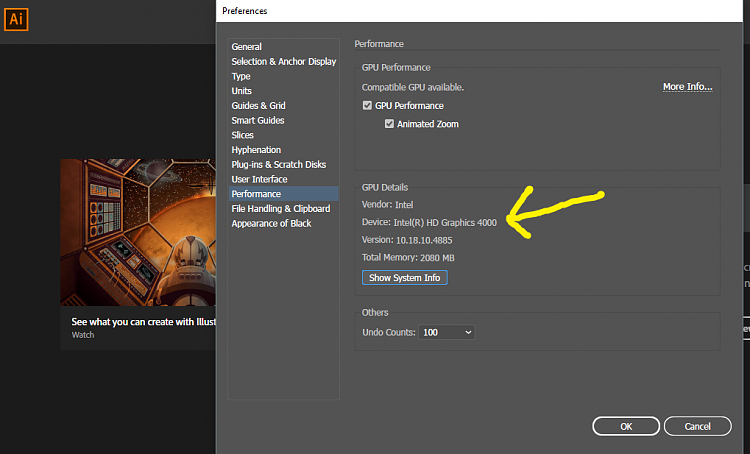
Task: Open Guides & Grid preferences
Action: click(x=258, y=106)
